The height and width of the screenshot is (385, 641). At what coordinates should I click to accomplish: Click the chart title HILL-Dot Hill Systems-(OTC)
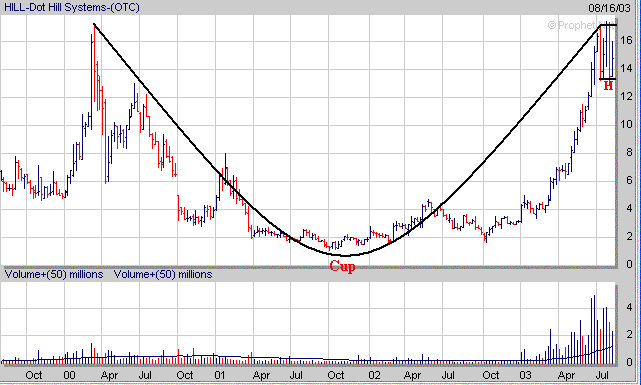[x=72, y=7]
